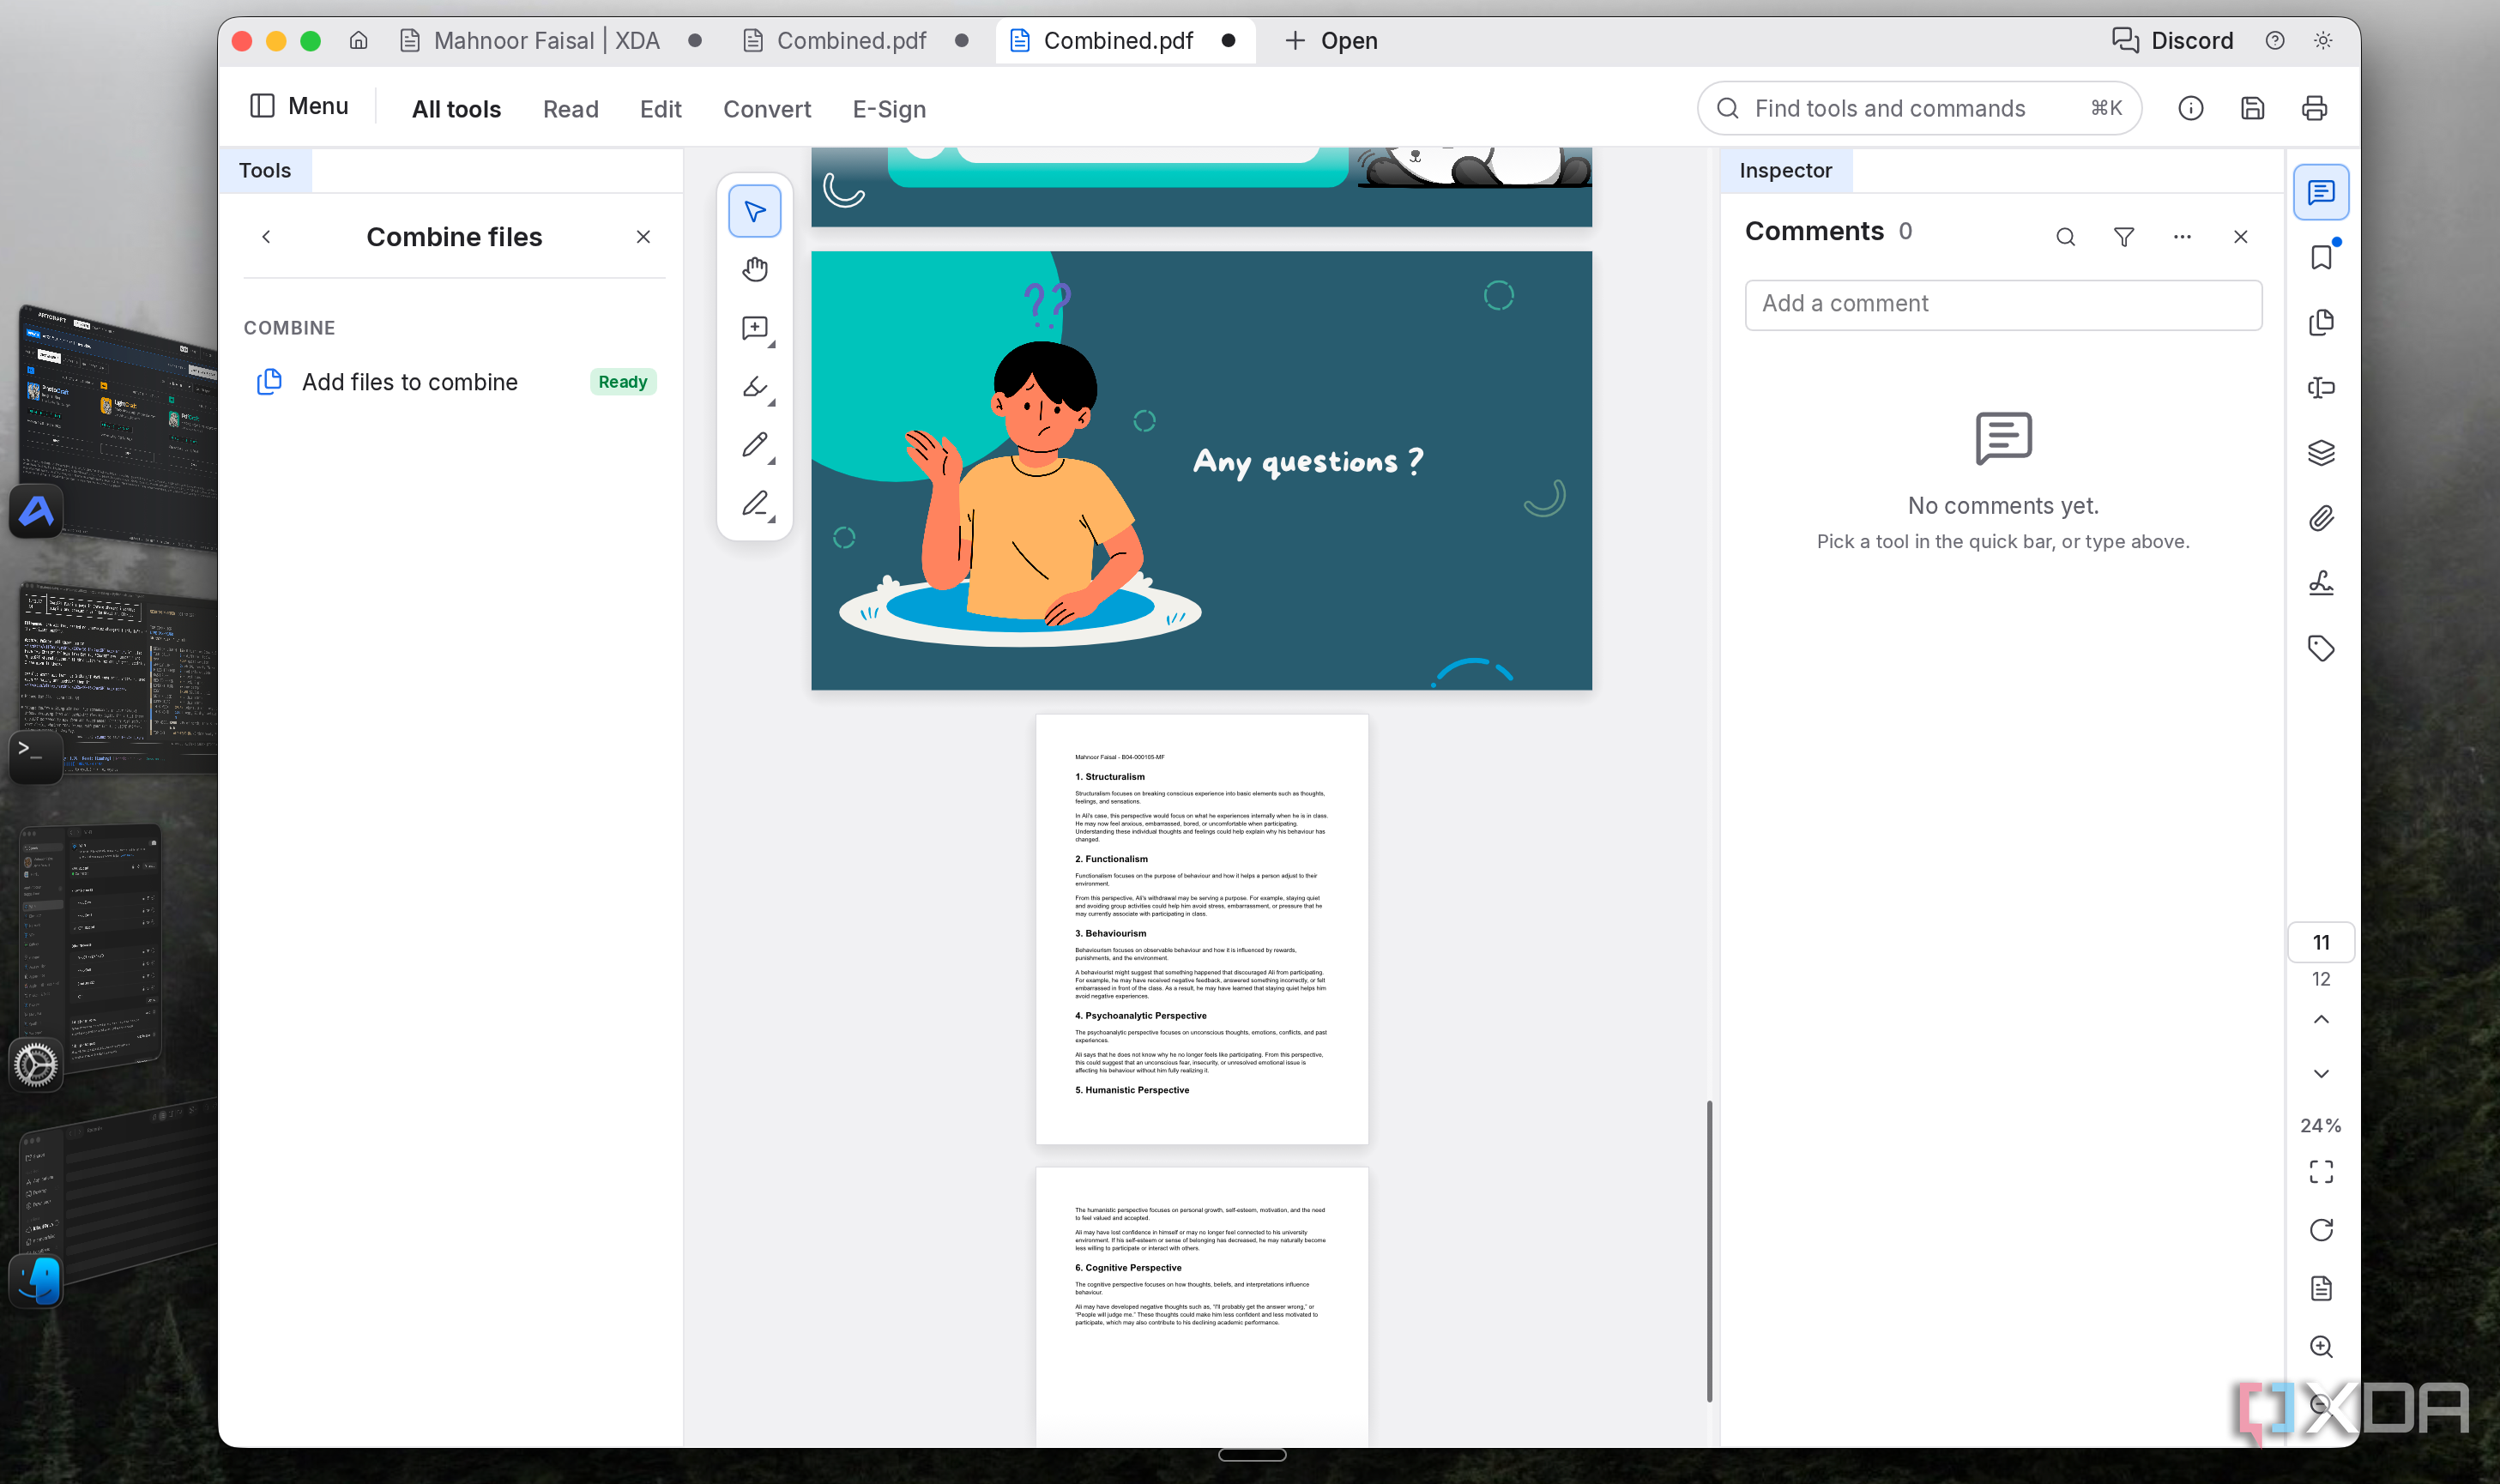The image size is (2500, 1484).
Task: Zoom in with magnifier plus
Action: click(2321, 1347)
